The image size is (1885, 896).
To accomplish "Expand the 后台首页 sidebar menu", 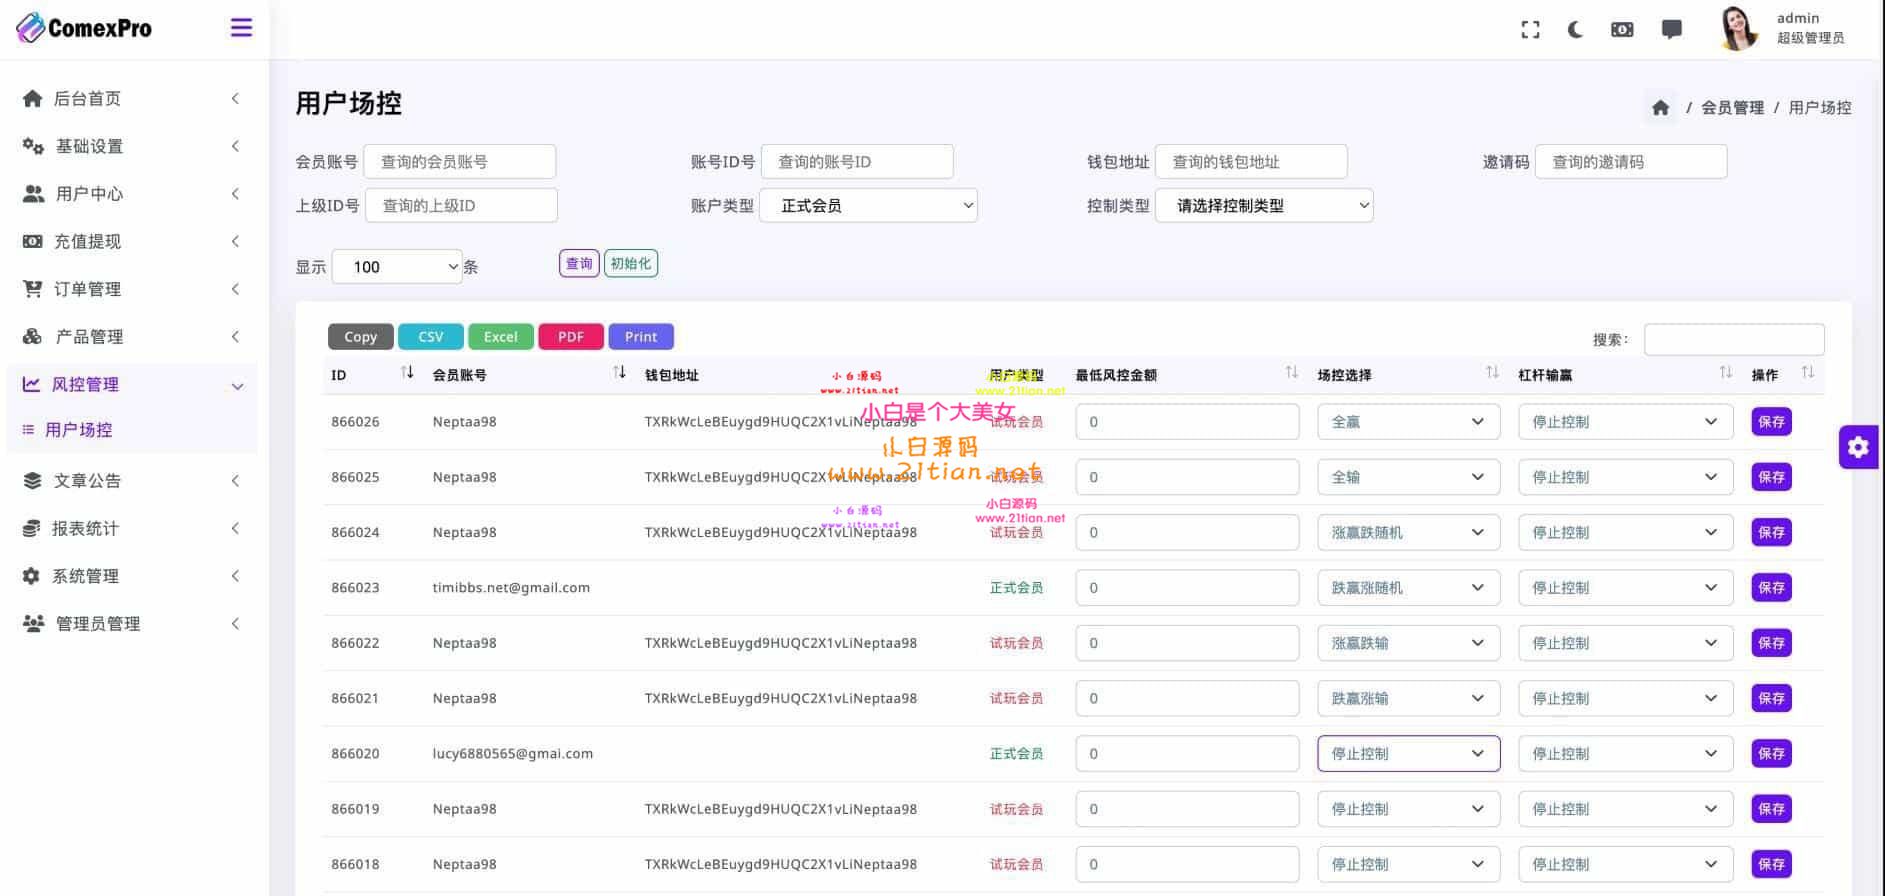I will tap(130, 98).
